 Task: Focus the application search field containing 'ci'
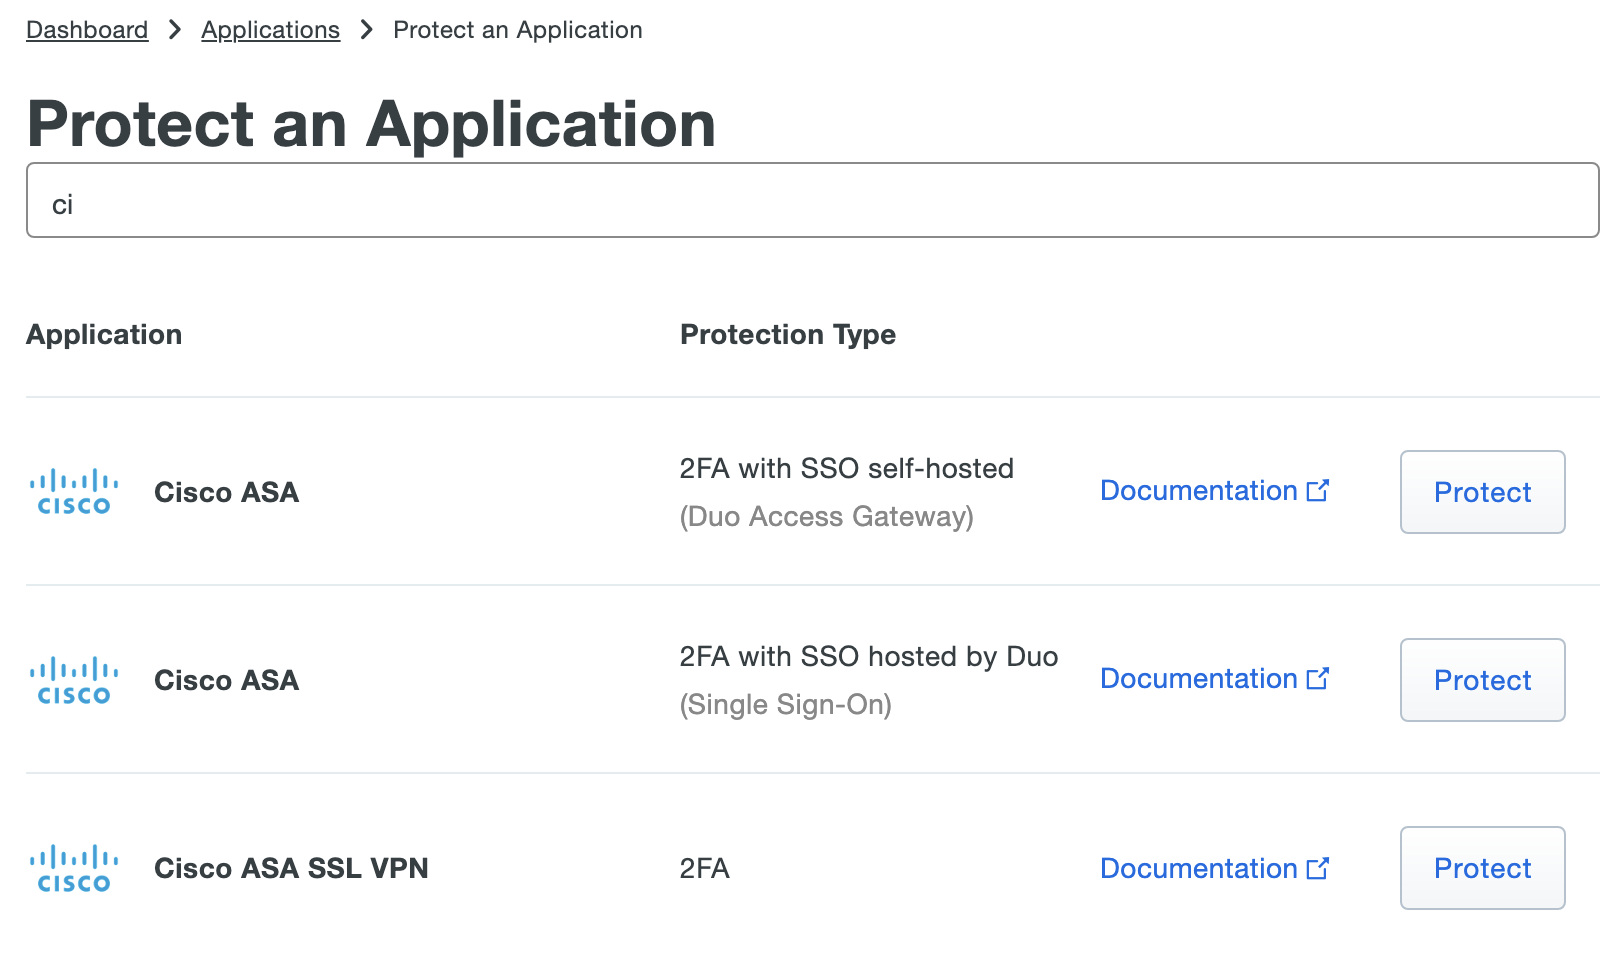pos(812,200)
